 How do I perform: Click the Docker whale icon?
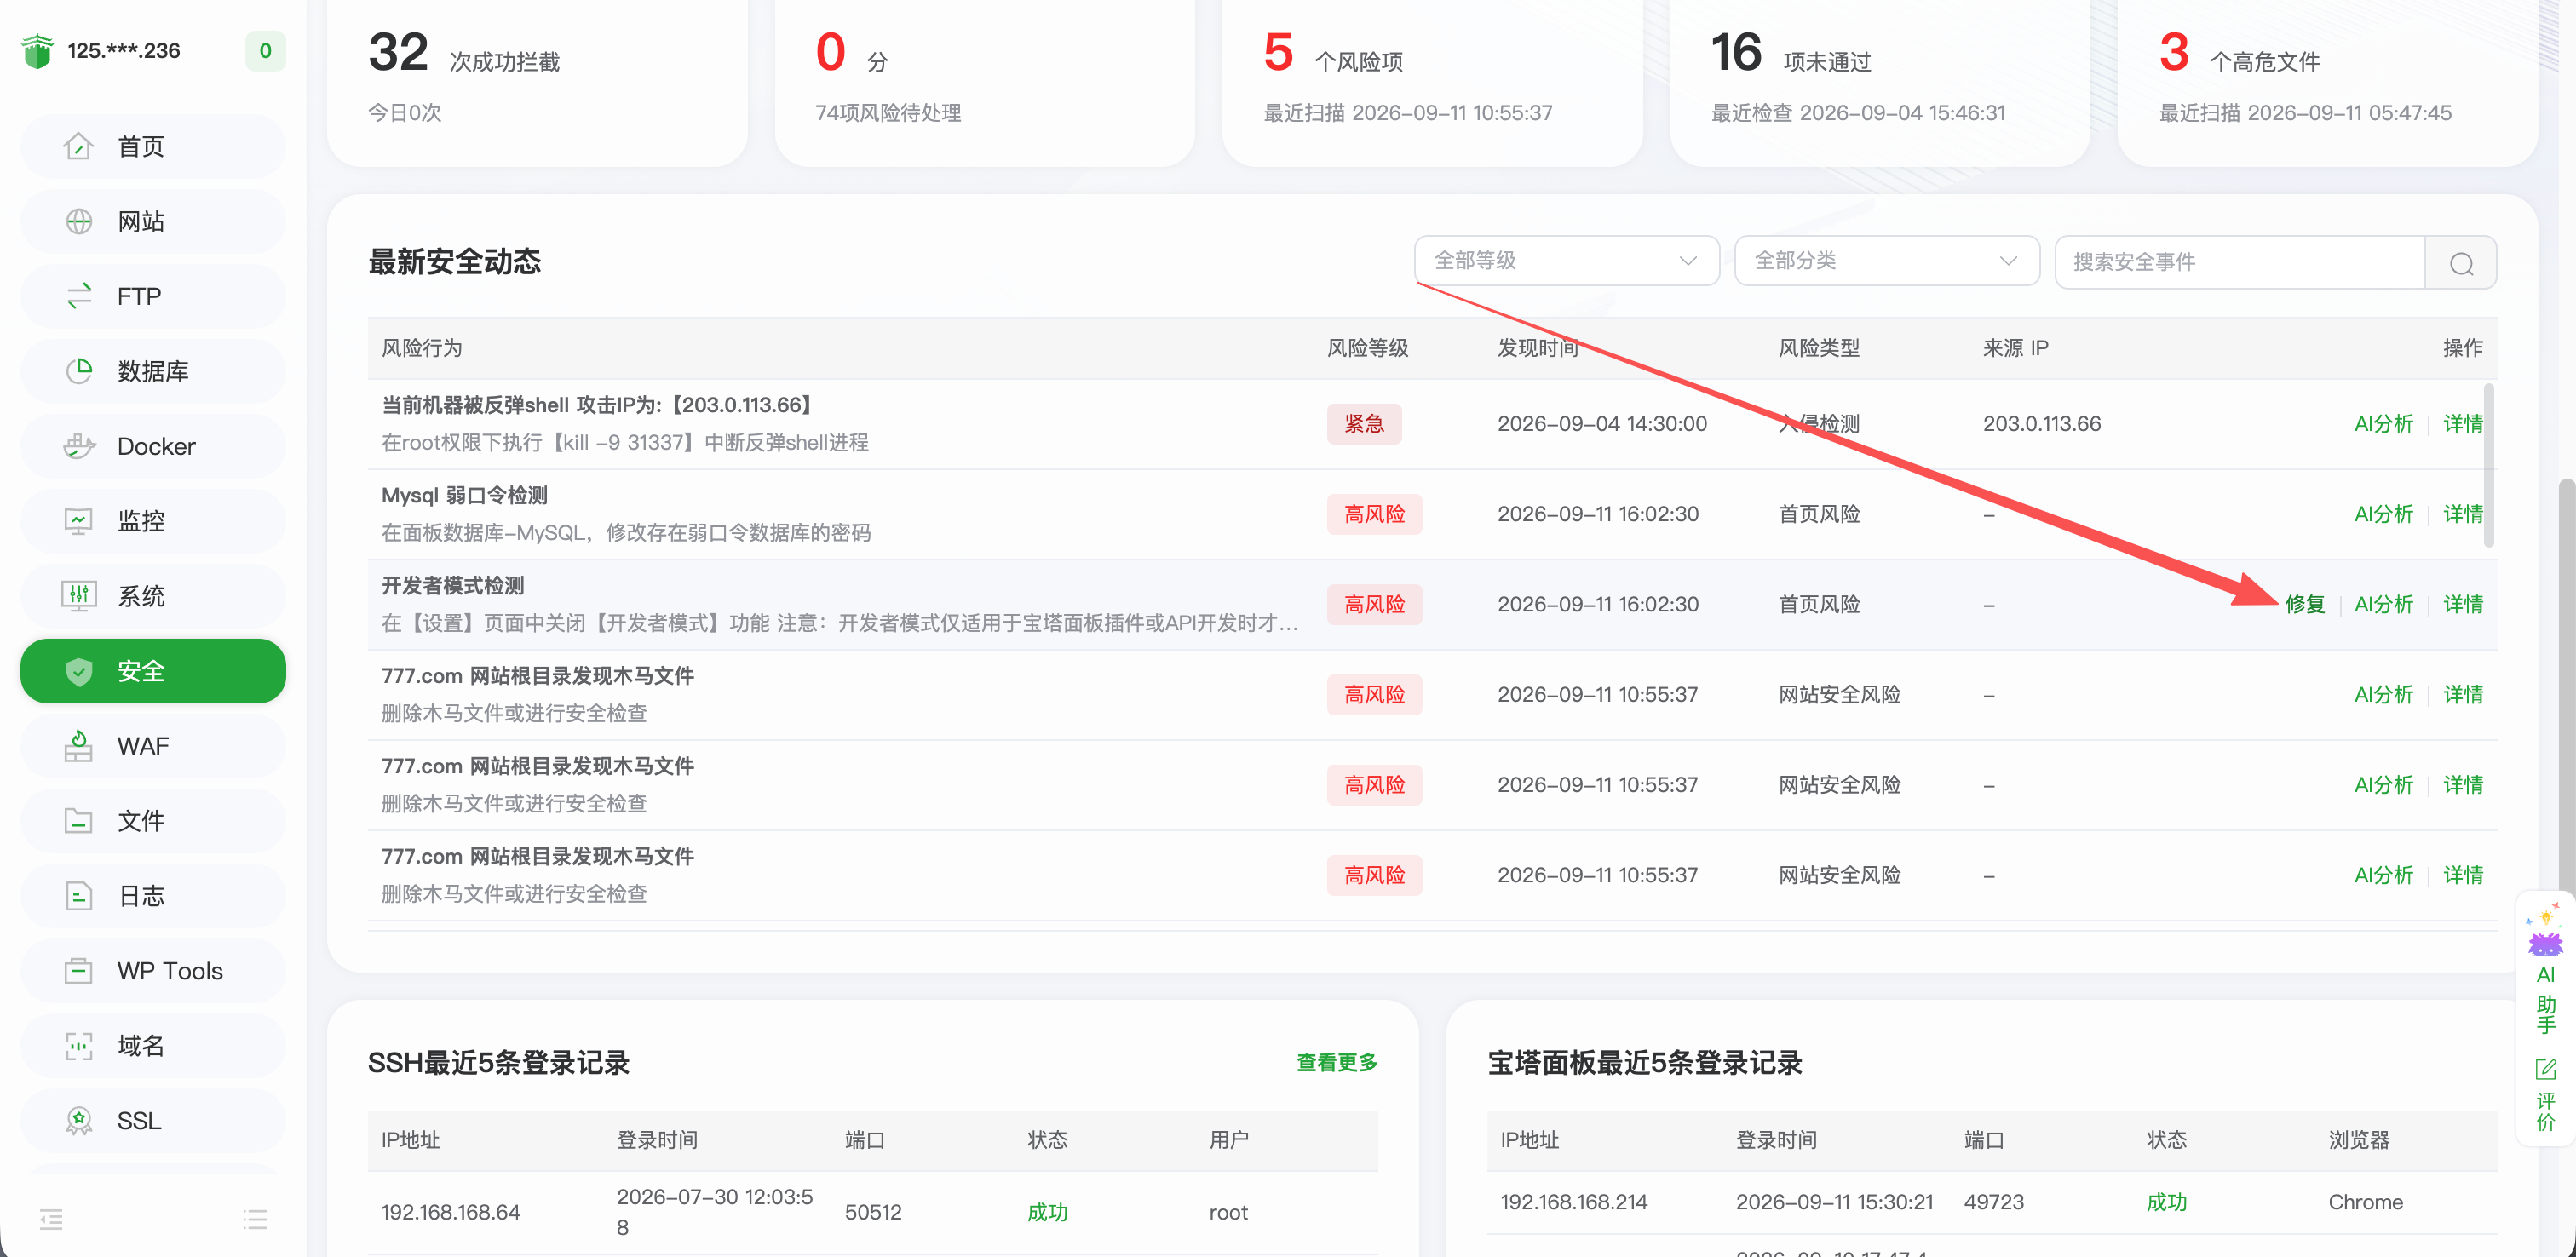coord(79,446)
